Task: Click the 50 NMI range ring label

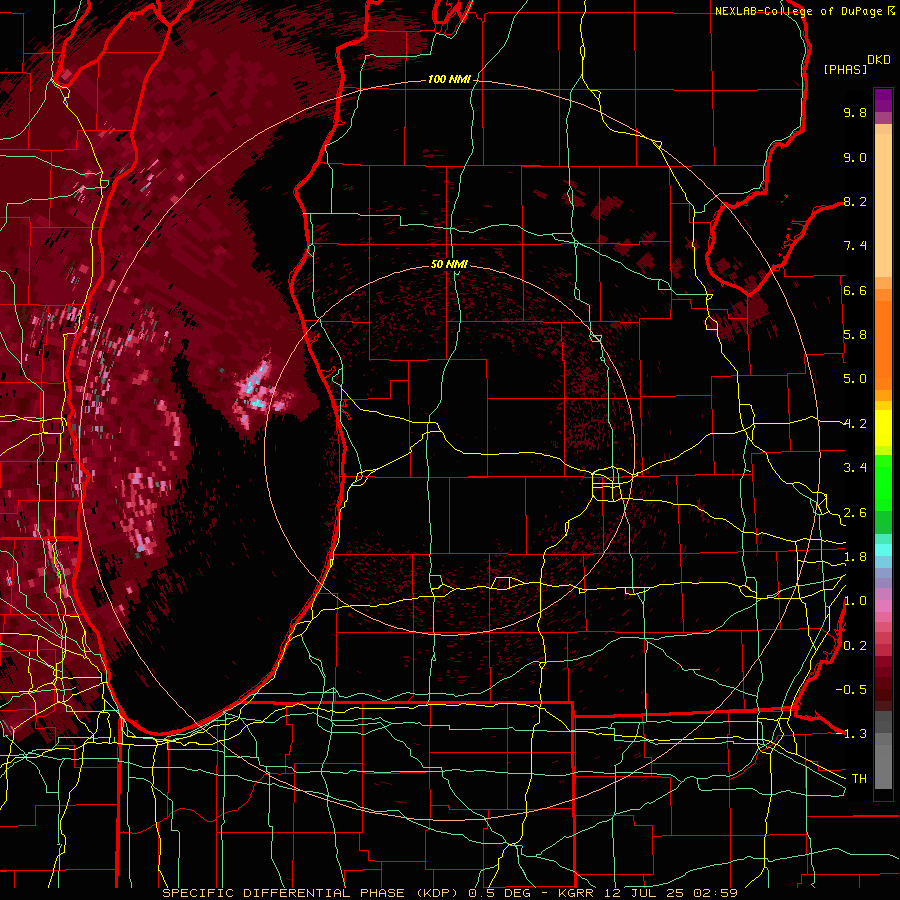Action: point(449,264)
